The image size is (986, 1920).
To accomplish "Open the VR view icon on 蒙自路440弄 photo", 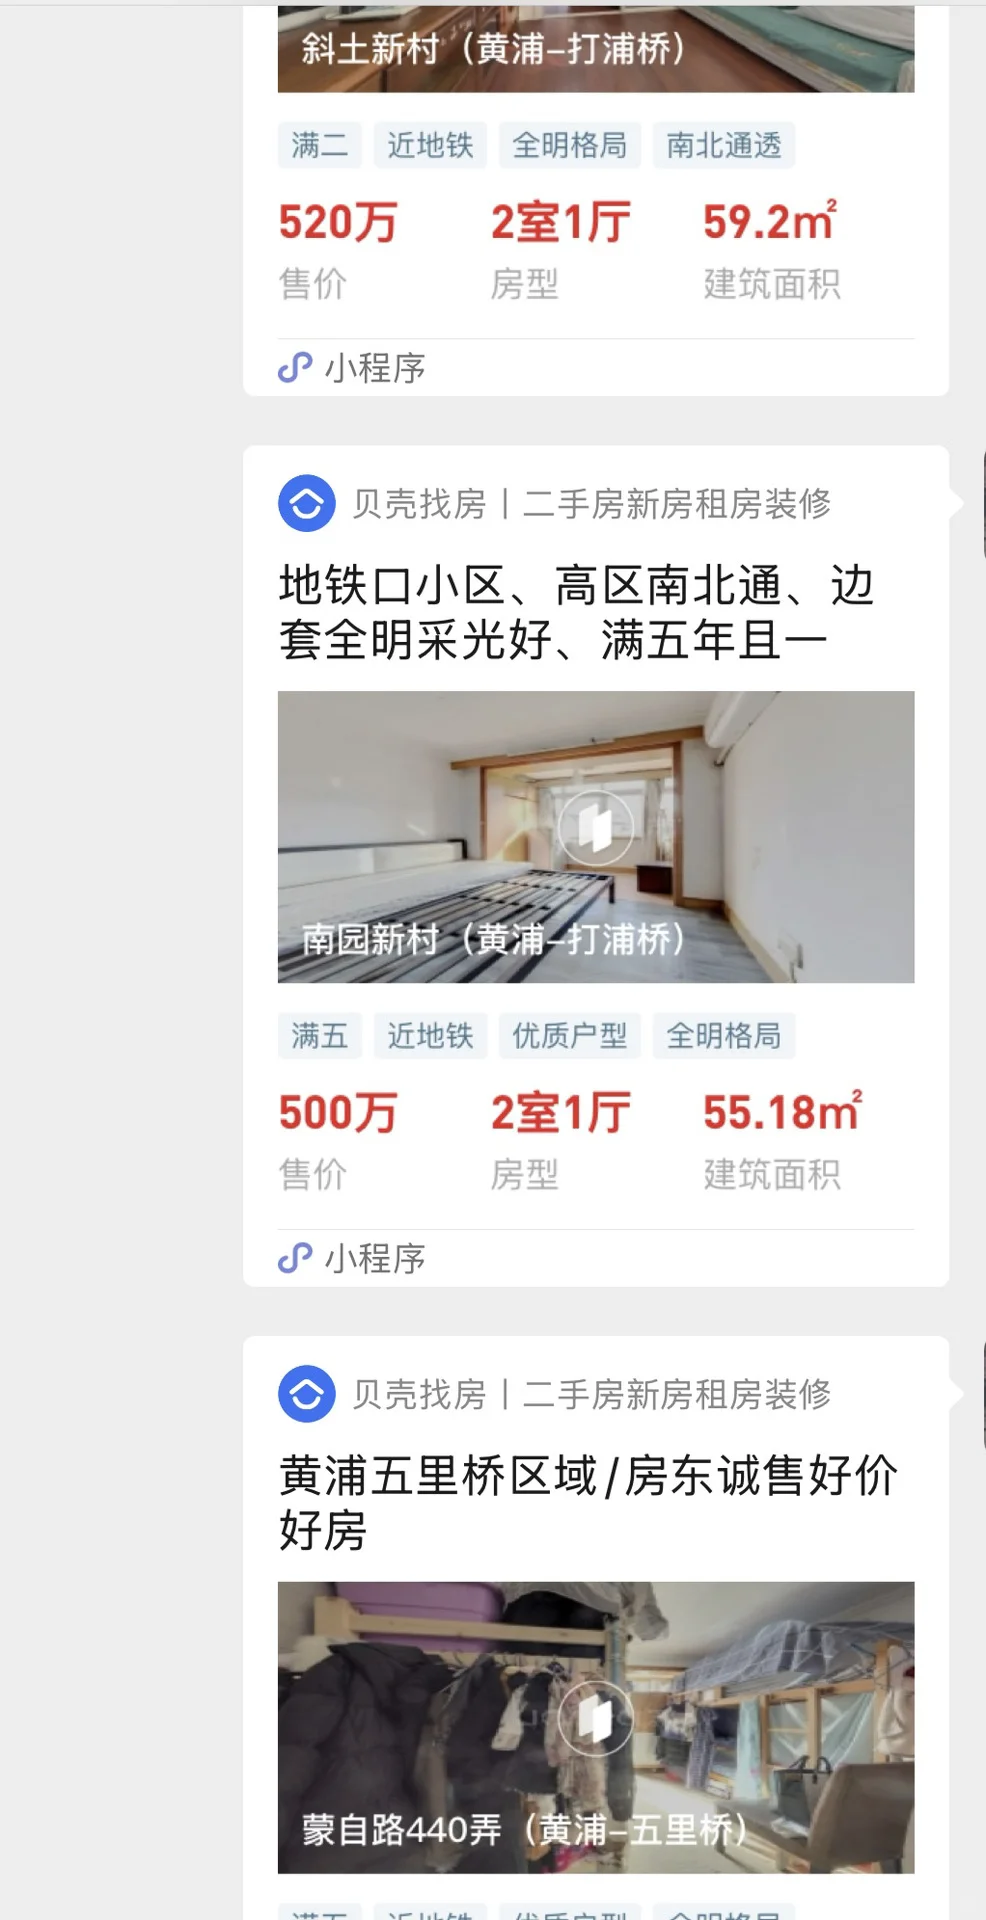I will (x=596, y=1718).
